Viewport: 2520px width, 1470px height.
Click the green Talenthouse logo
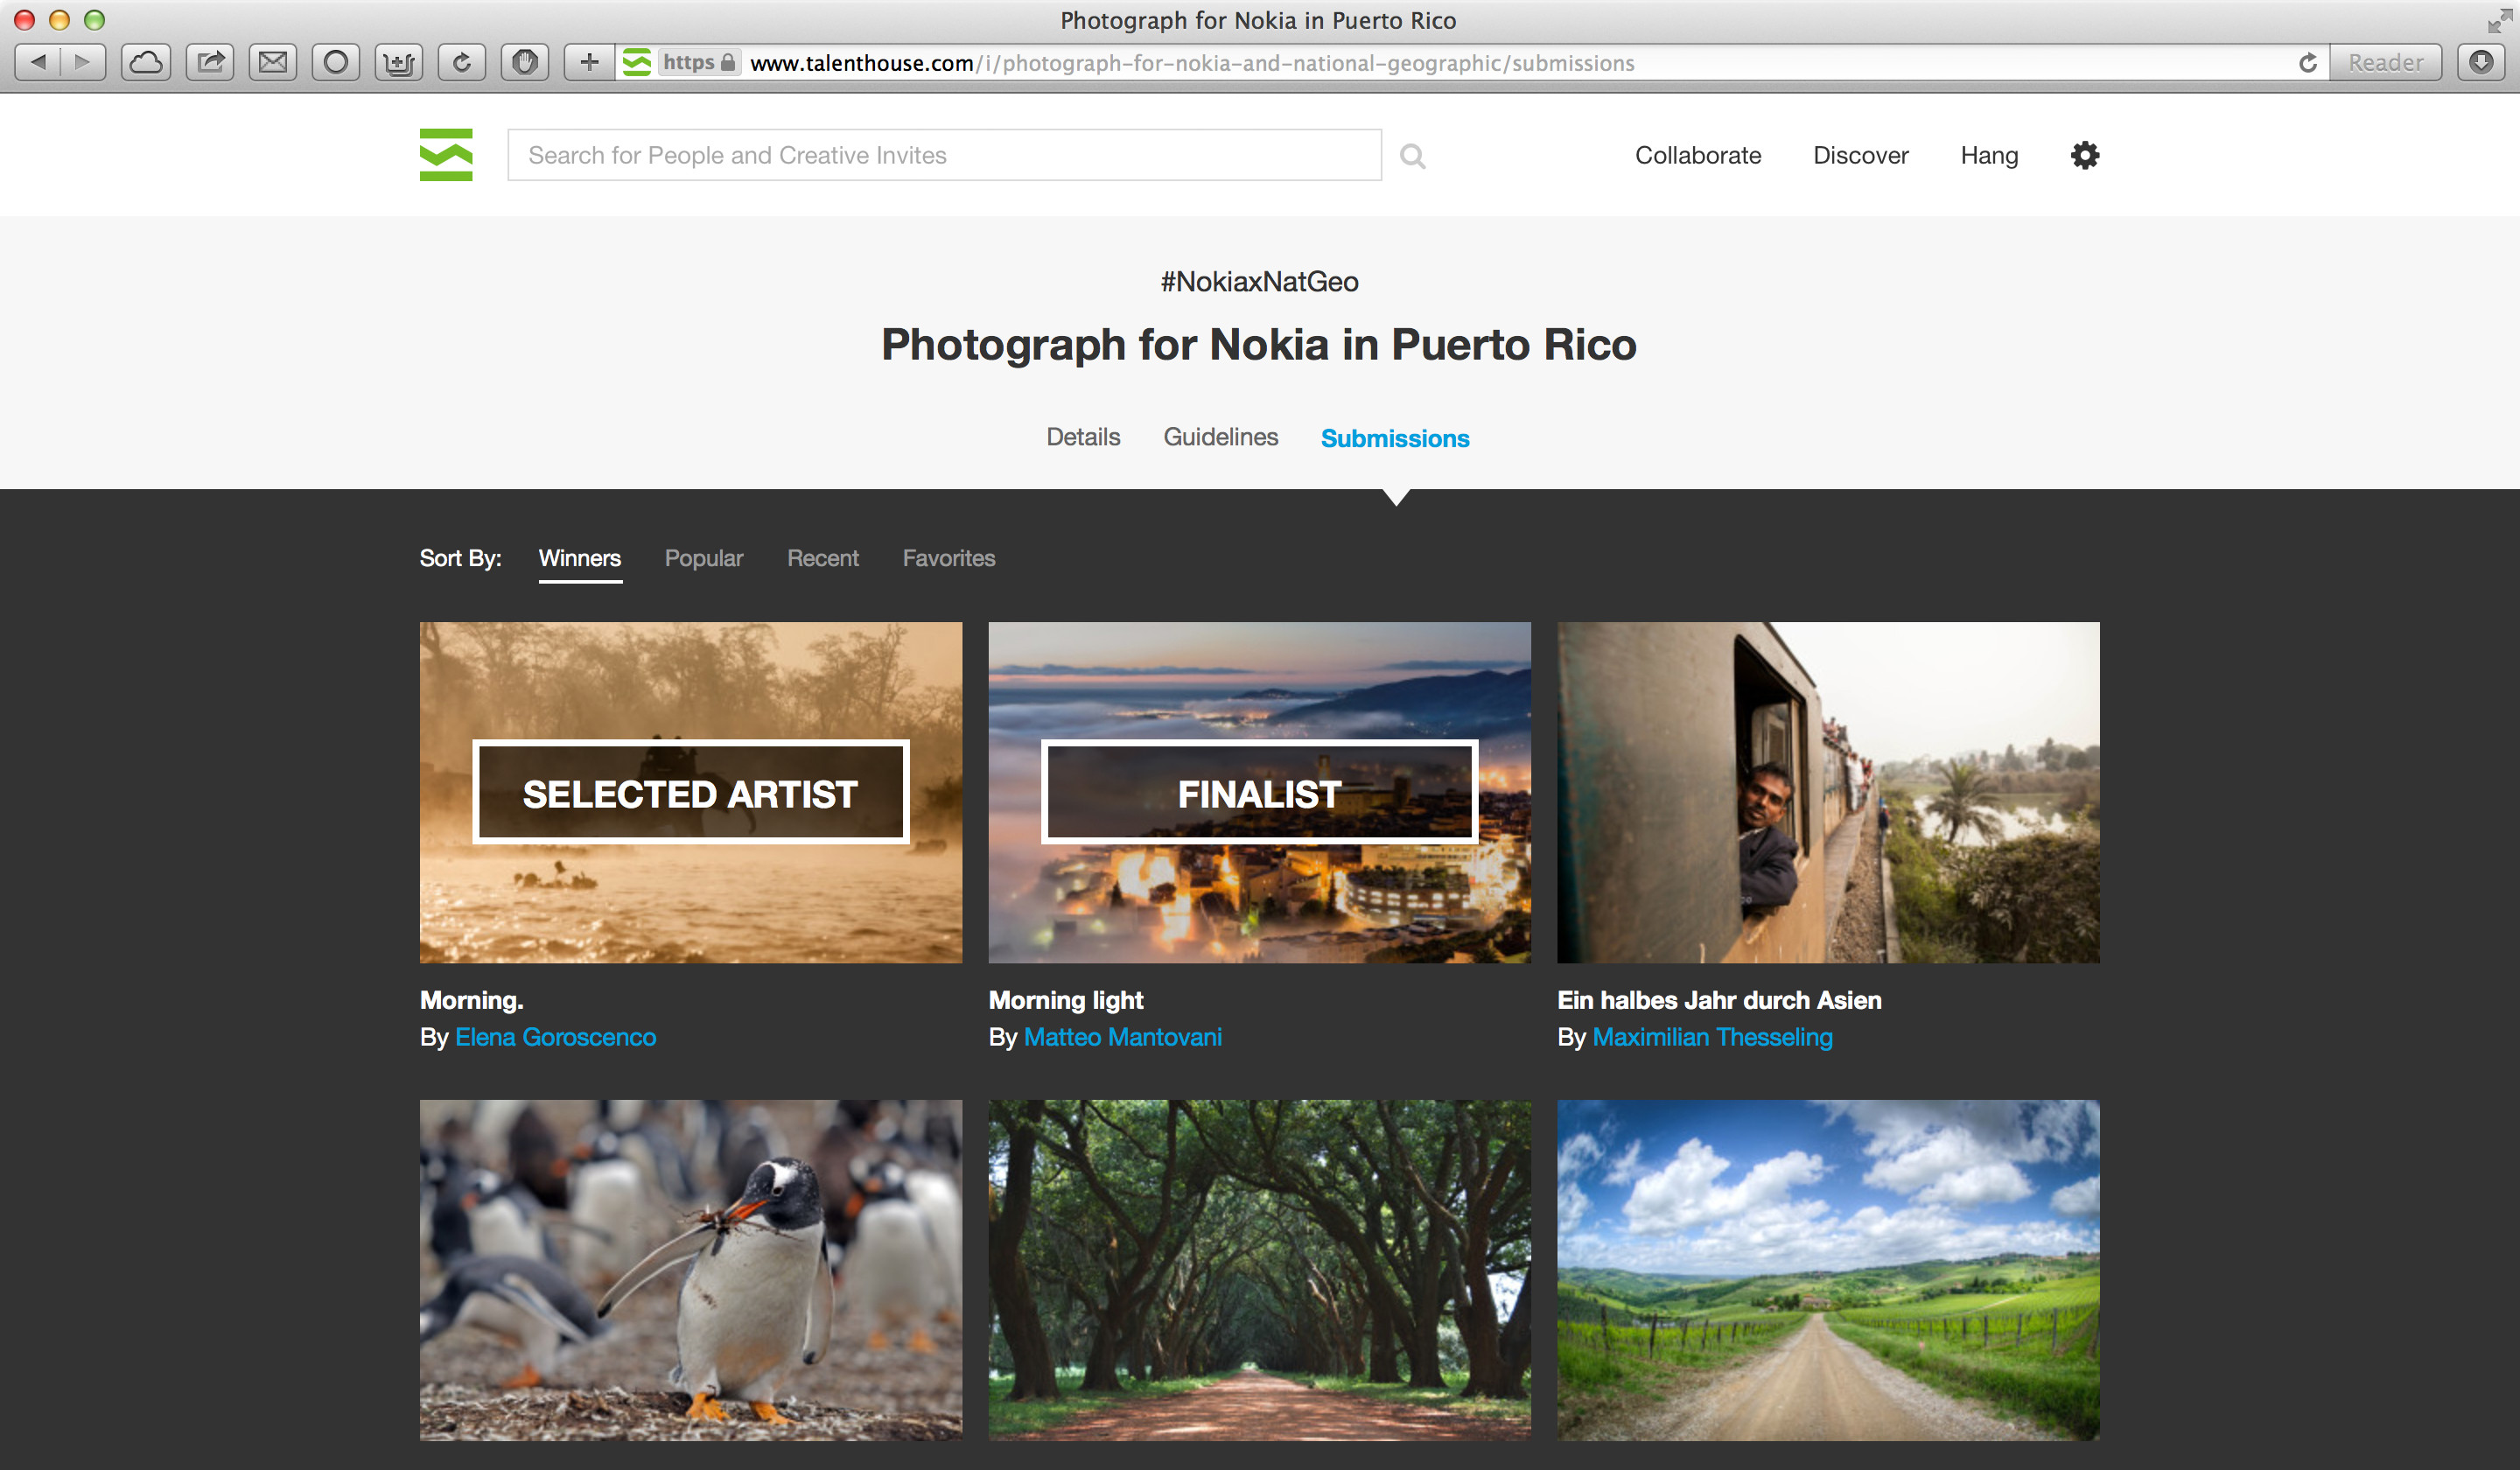tap(446, 155)
